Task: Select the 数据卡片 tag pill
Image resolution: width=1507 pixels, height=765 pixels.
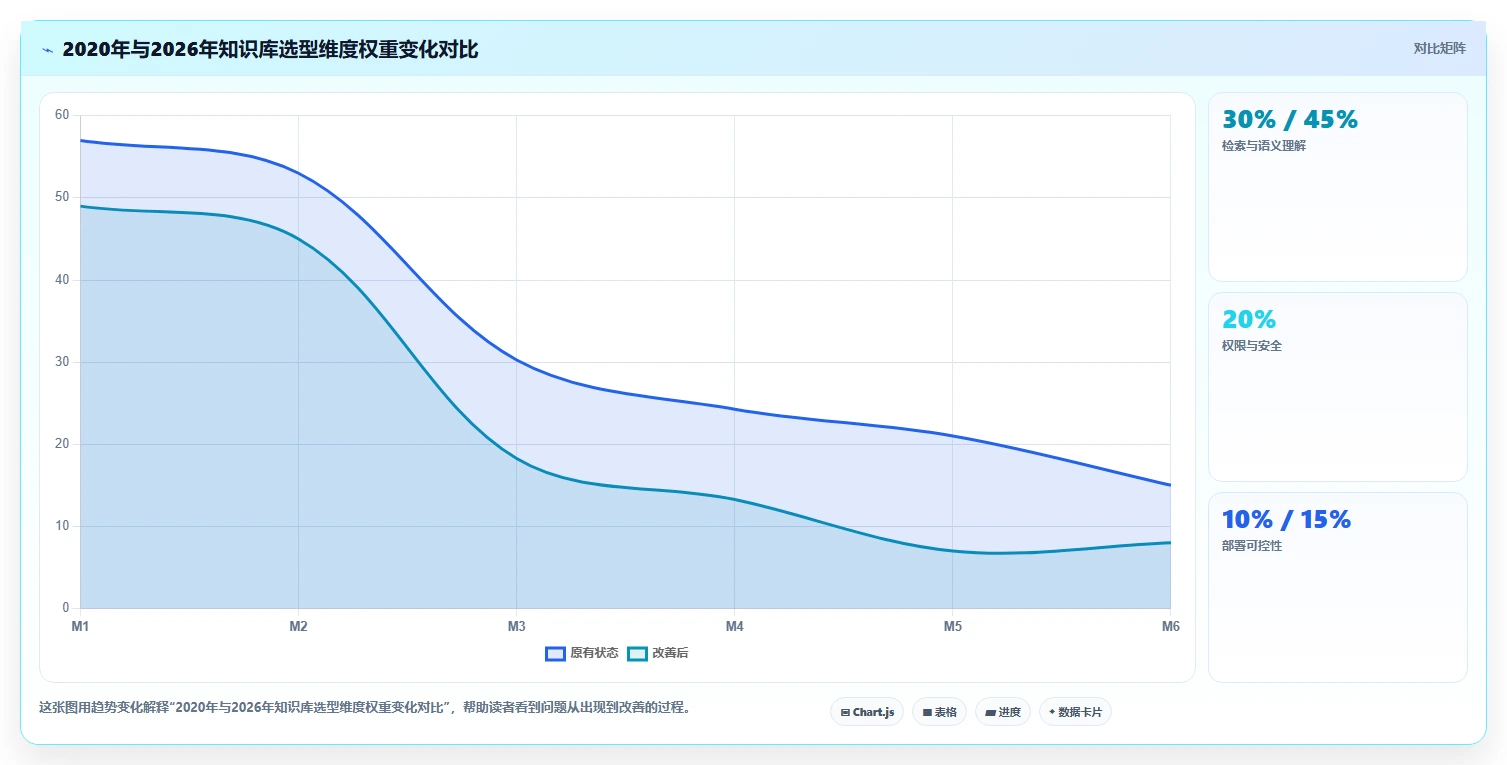Action: (x=1075, y=712)
